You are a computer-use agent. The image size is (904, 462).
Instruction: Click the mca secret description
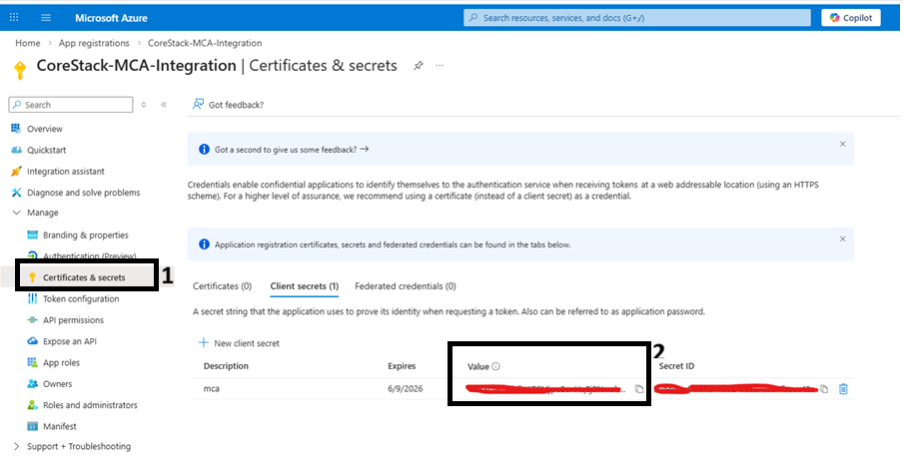point(212,389)
